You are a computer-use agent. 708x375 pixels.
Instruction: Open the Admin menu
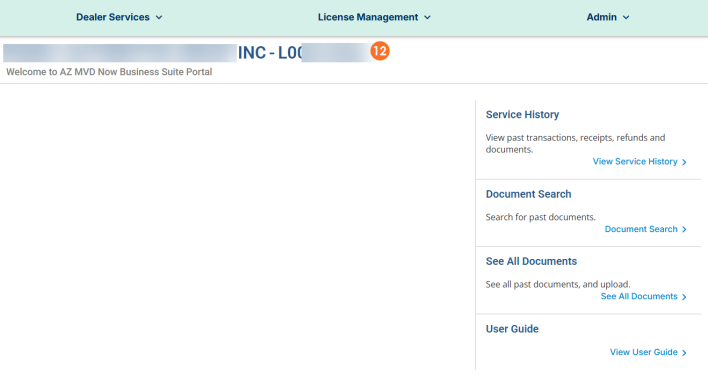608,17
